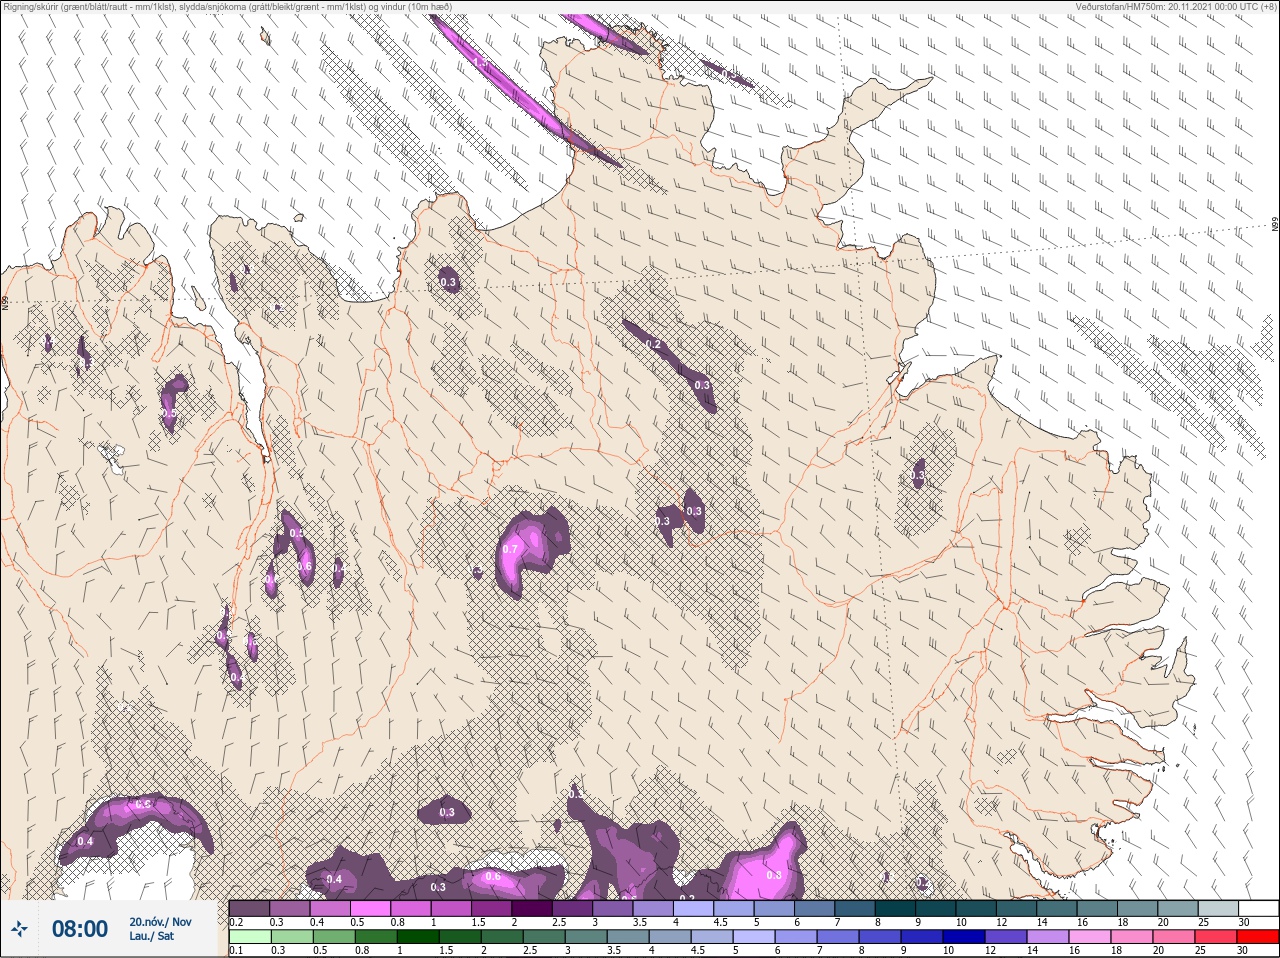The image size is (1280, 958).
Task: Click the lightest green 0.1 rain legend swatch
Action: (250, 938)
